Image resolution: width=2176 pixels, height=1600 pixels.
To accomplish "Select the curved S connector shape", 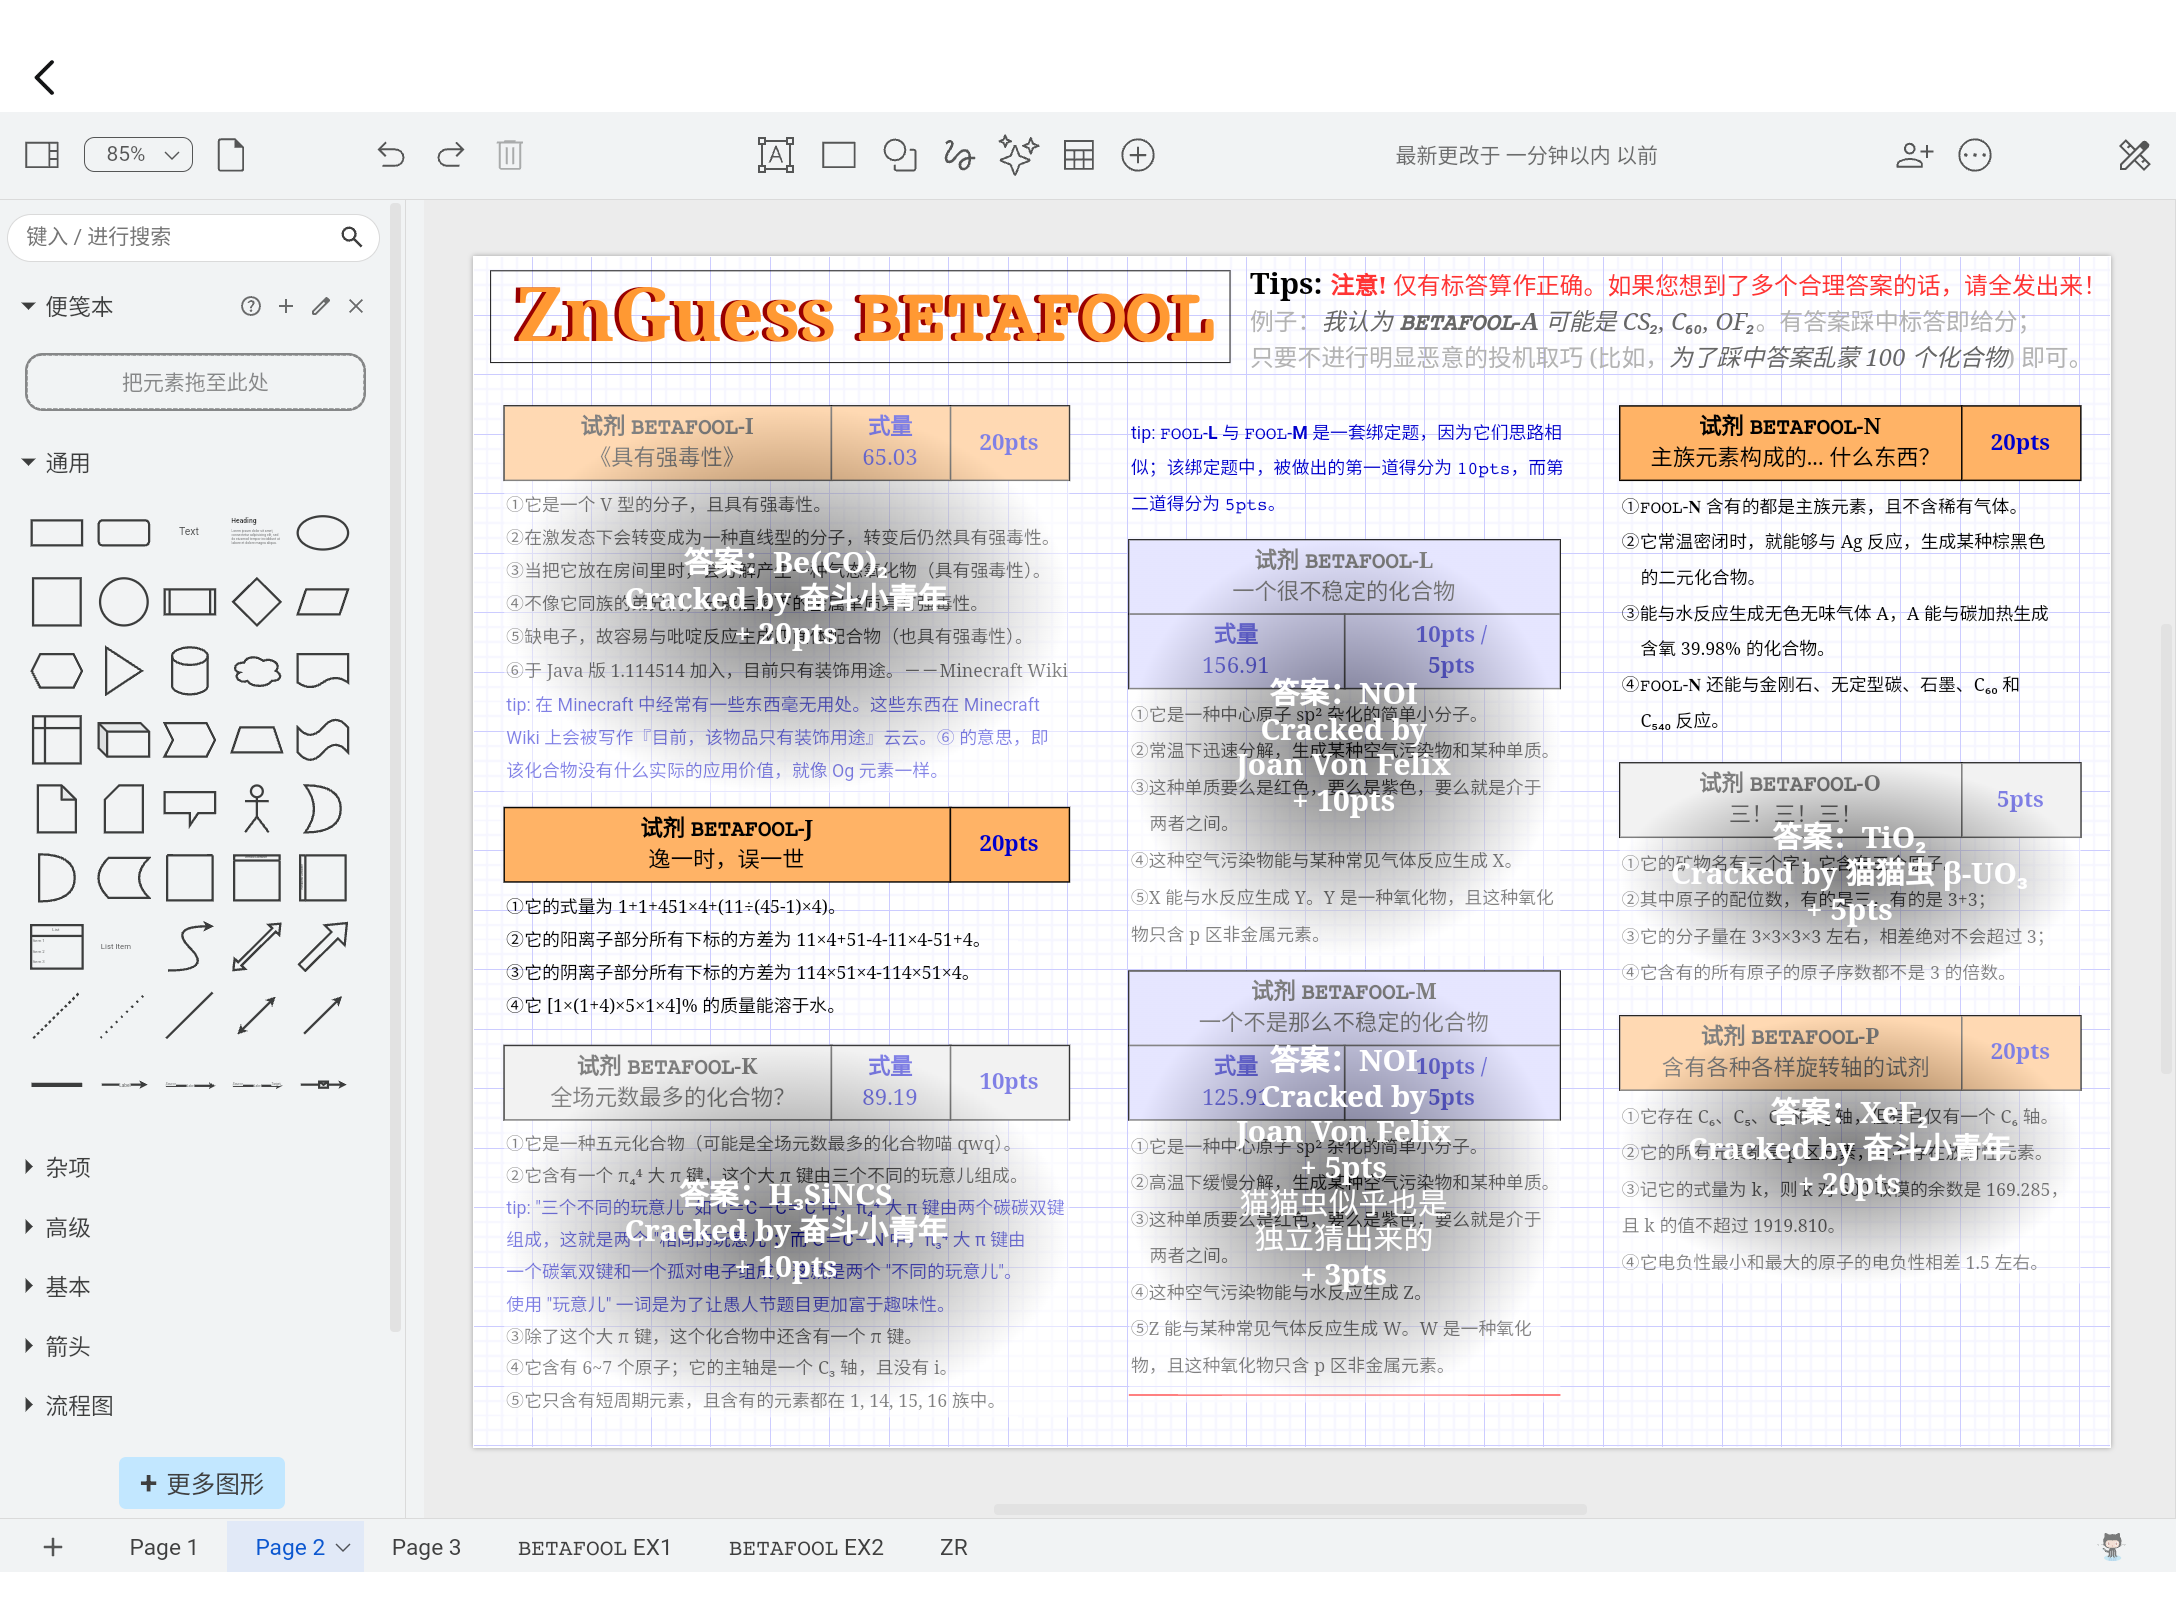I will coord(189,946).
